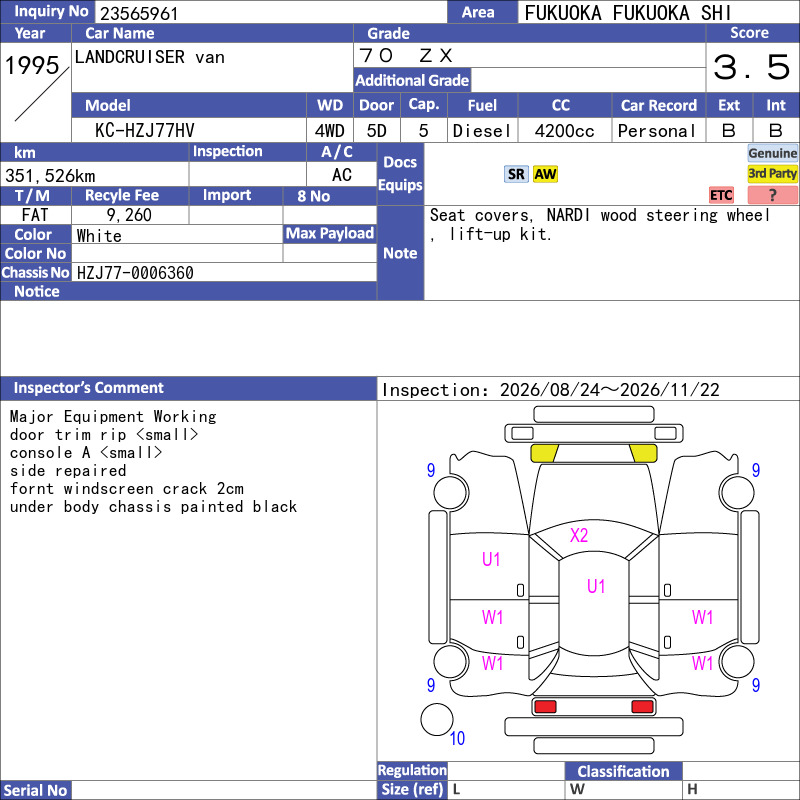
Task: Click the Inquiry No value 23565961
Action: click(139, 13)
